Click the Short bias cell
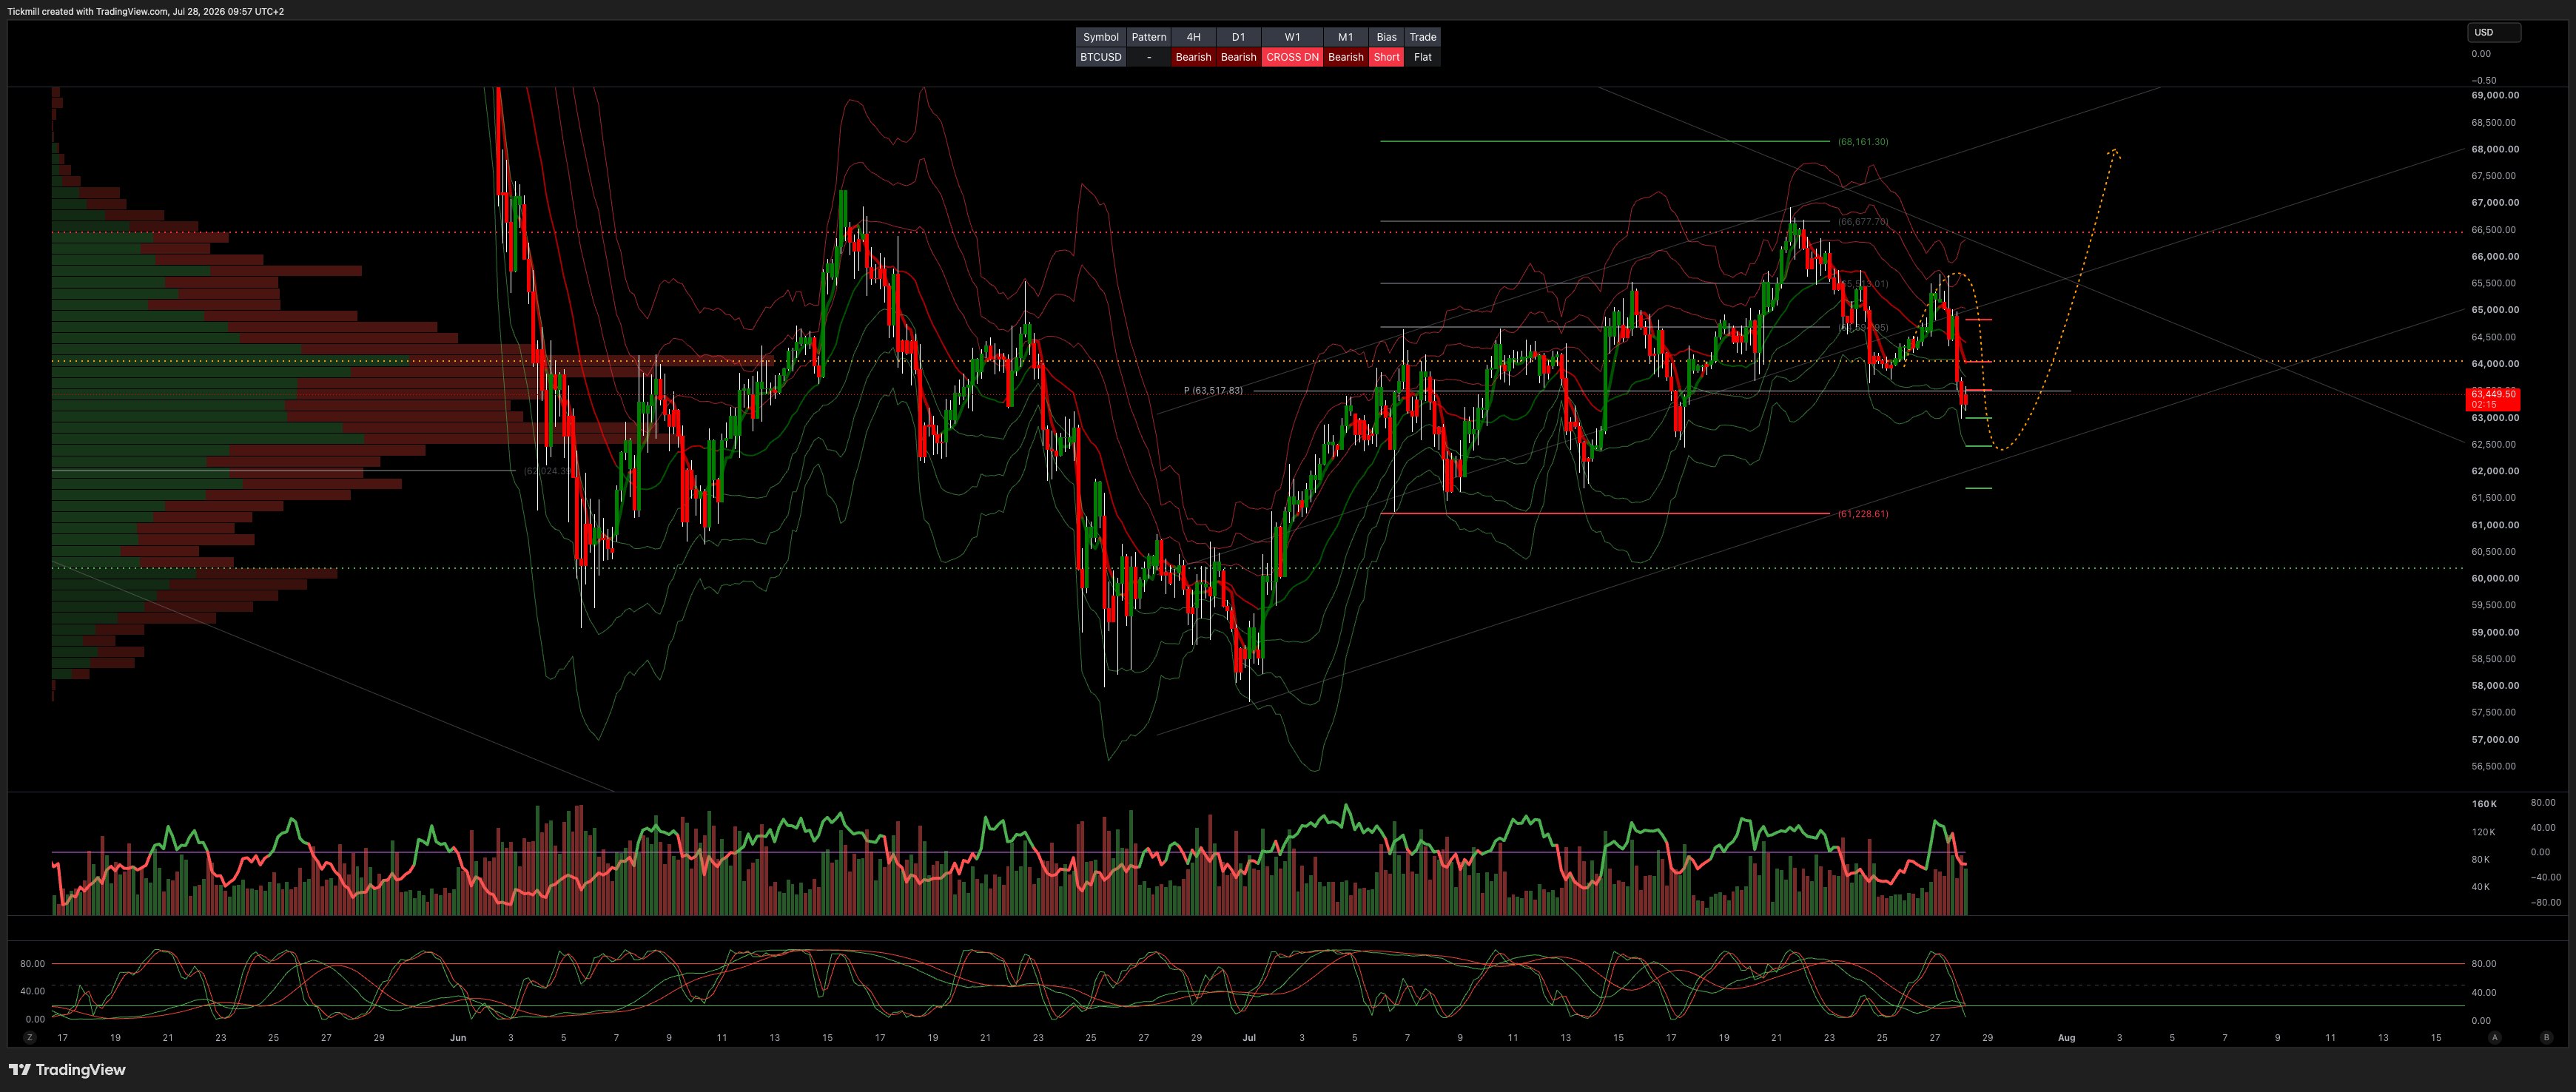The width and height of the screenshot is (2576, 1092). click(x=1386, y=57)
